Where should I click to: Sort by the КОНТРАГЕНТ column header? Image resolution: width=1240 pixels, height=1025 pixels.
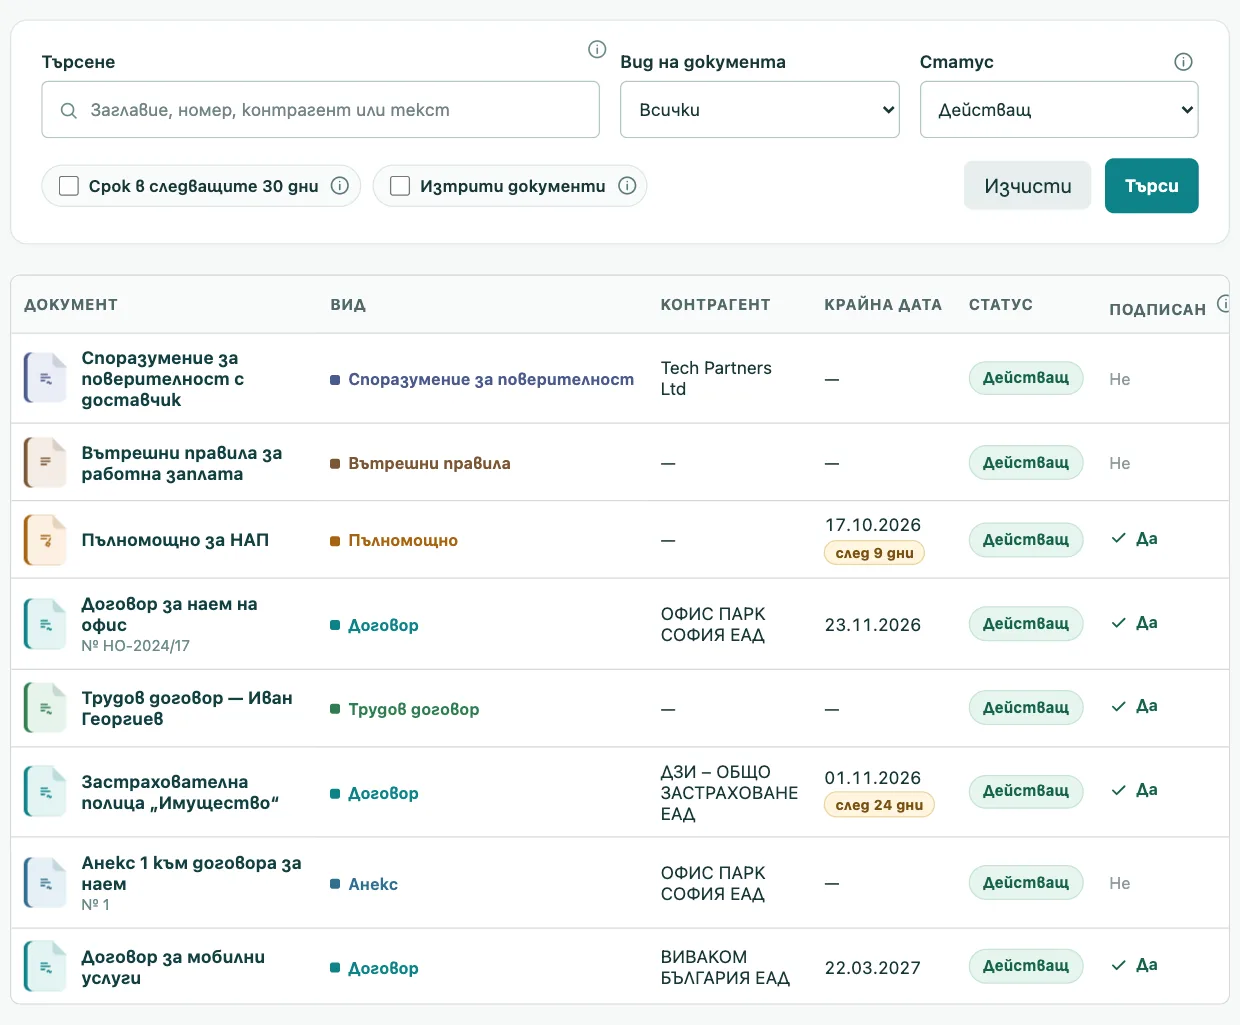[715, 305]
